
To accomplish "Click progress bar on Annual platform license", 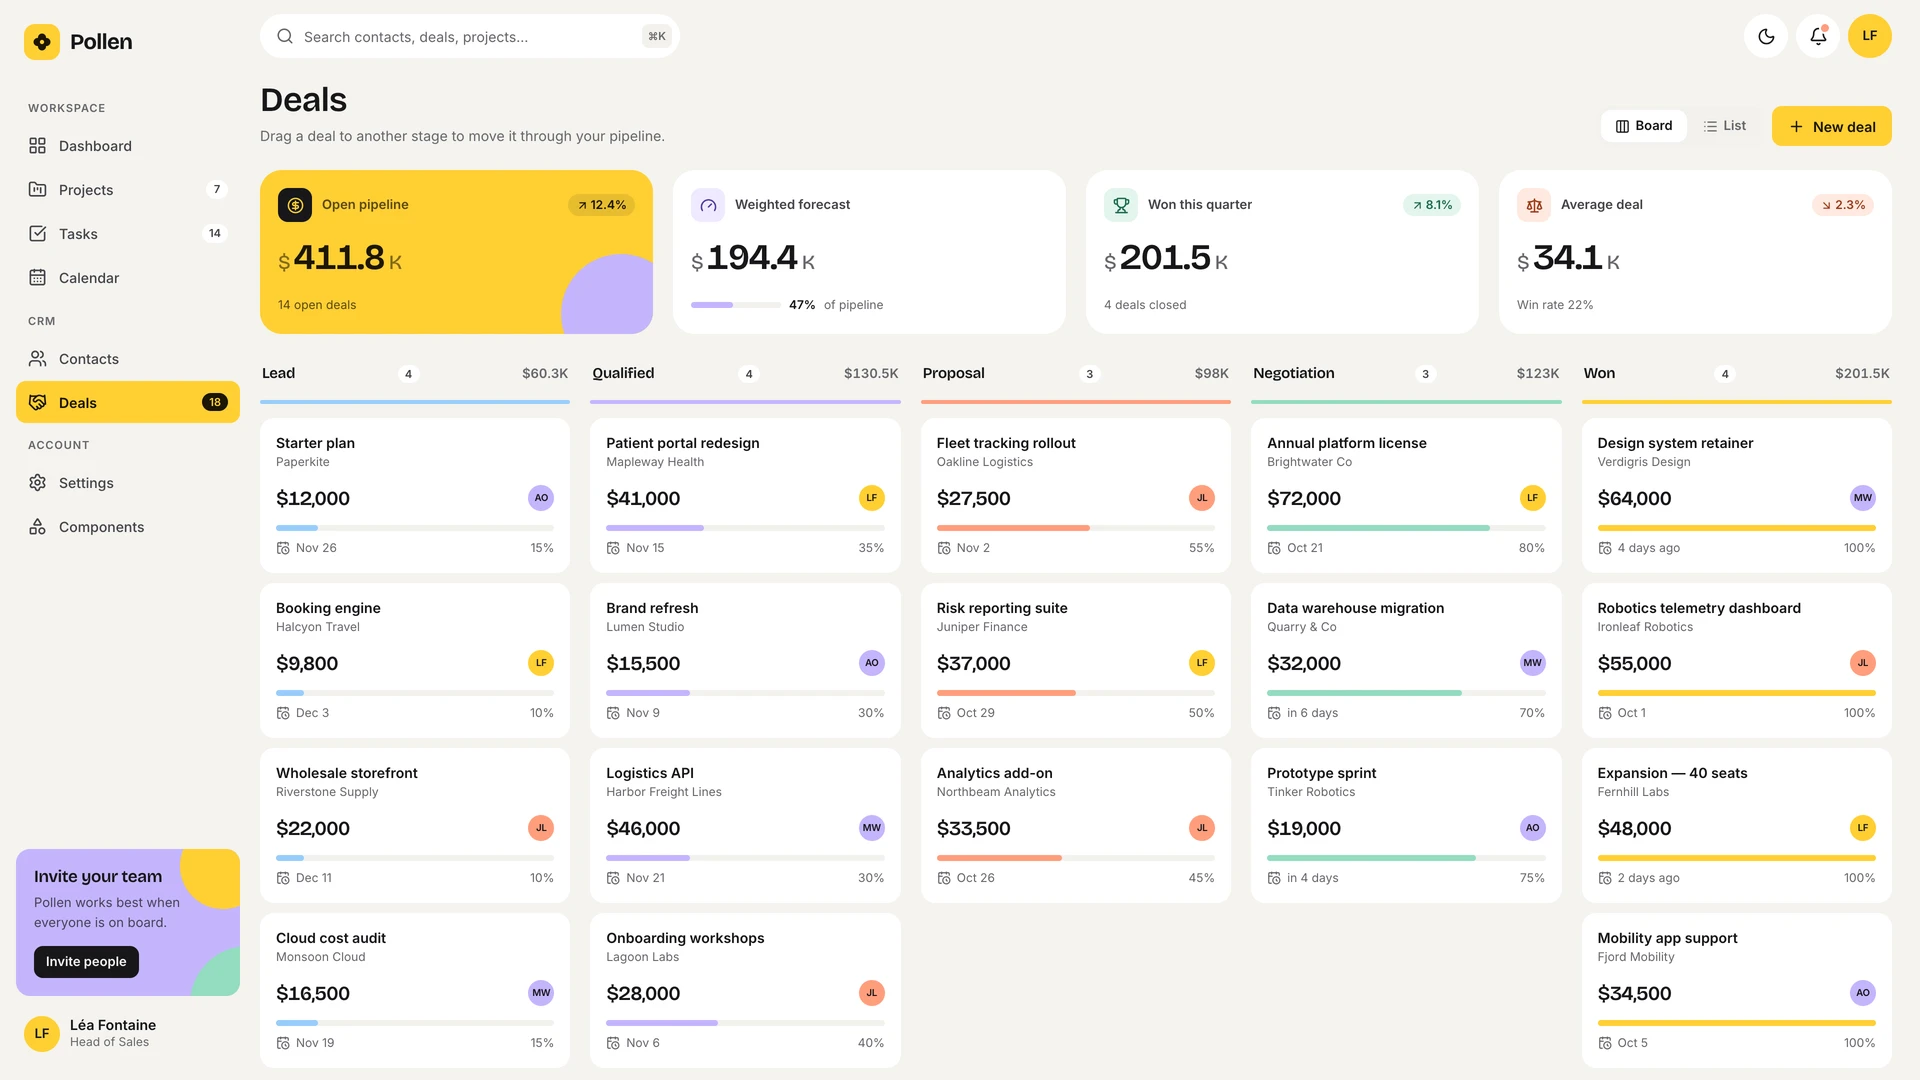I will pos(1406,528).
